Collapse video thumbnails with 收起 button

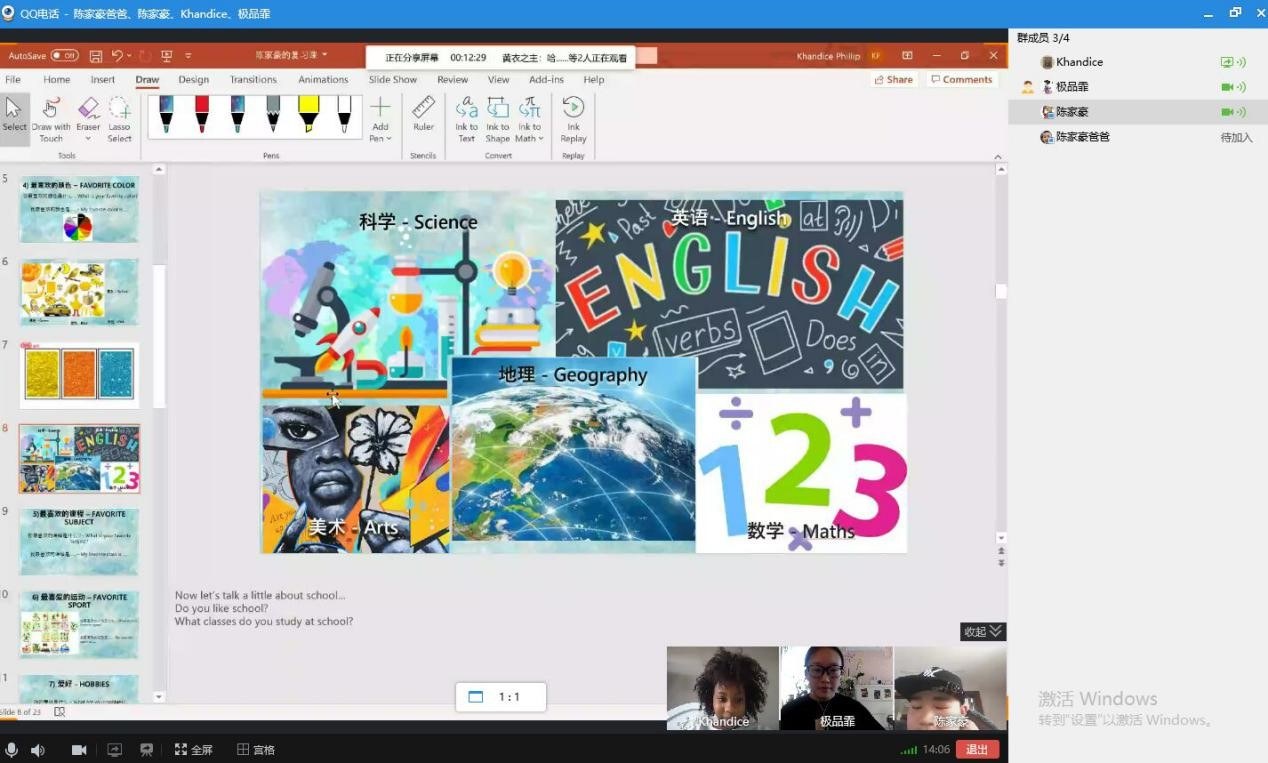[982, 631]
